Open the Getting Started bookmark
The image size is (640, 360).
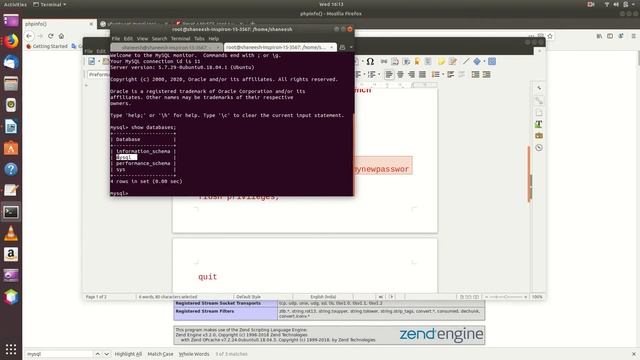[x=47, y=46]
